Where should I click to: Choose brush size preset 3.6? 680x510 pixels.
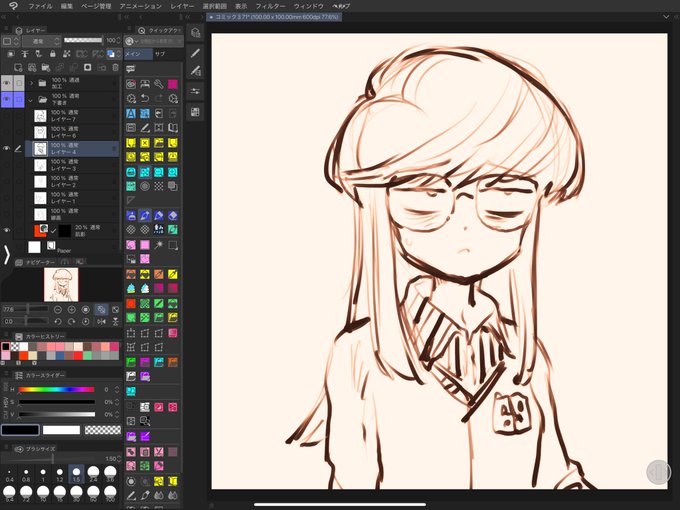(x=110, y=474)
